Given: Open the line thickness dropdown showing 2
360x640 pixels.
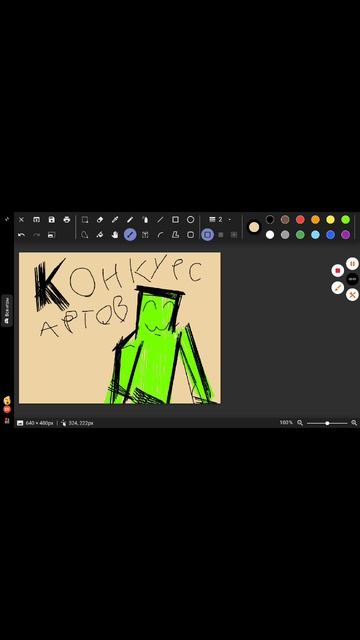Looking at the screenshot, I should tap(220, 220).
